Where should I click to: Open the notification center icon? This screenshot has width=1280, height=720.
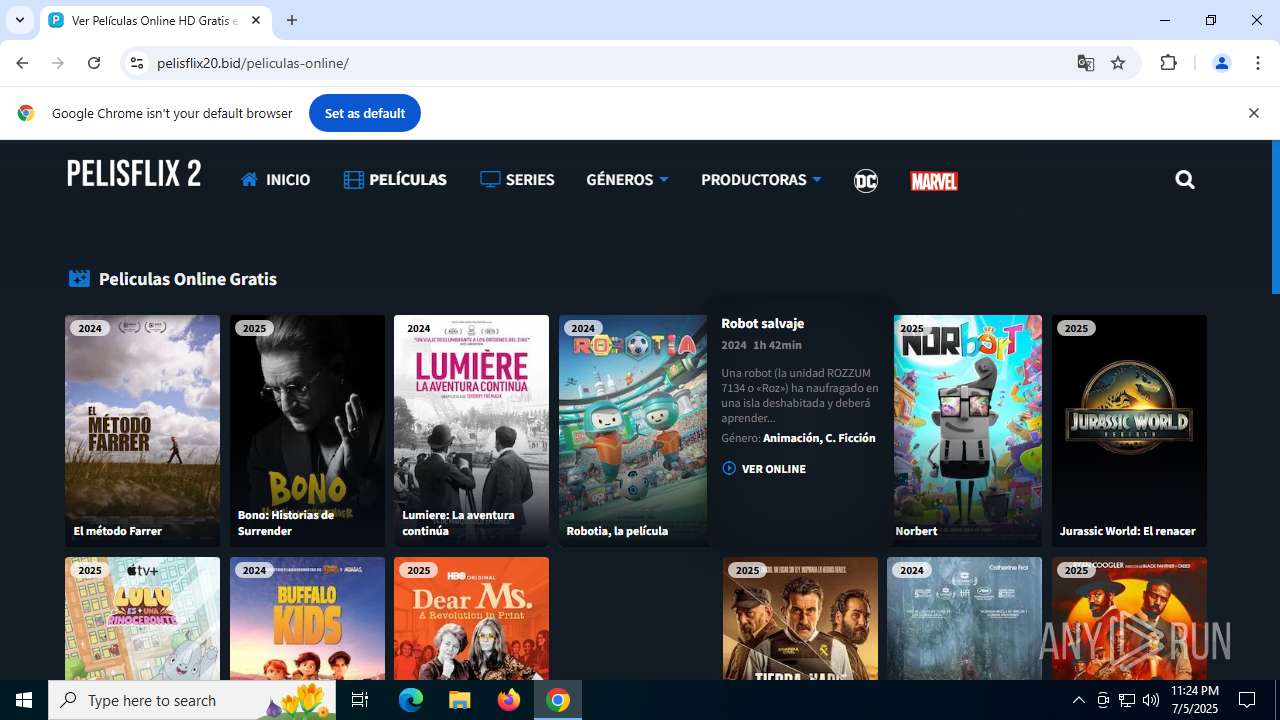(x=1247, y=700)
